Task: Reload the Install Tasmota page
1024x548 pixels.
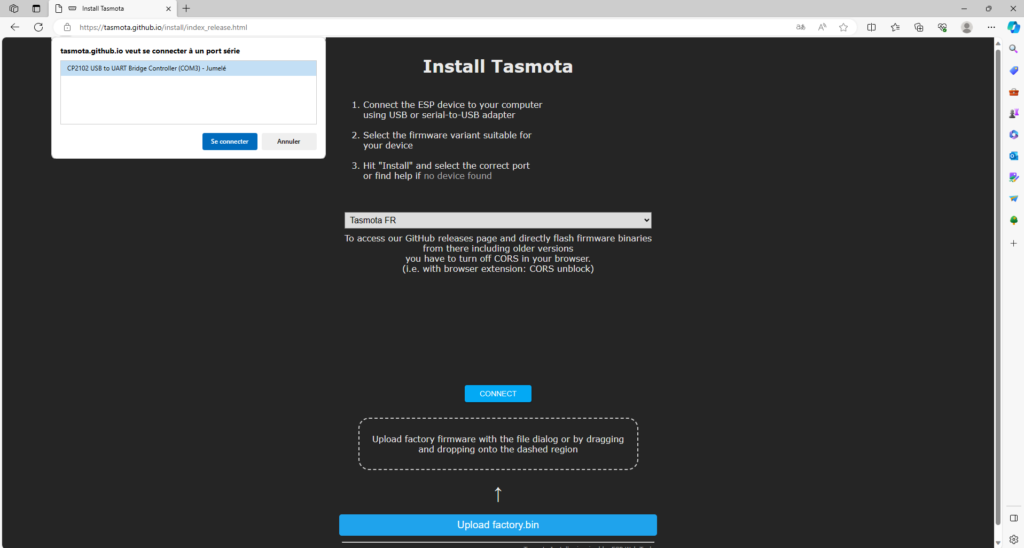Action: (39, 27)
